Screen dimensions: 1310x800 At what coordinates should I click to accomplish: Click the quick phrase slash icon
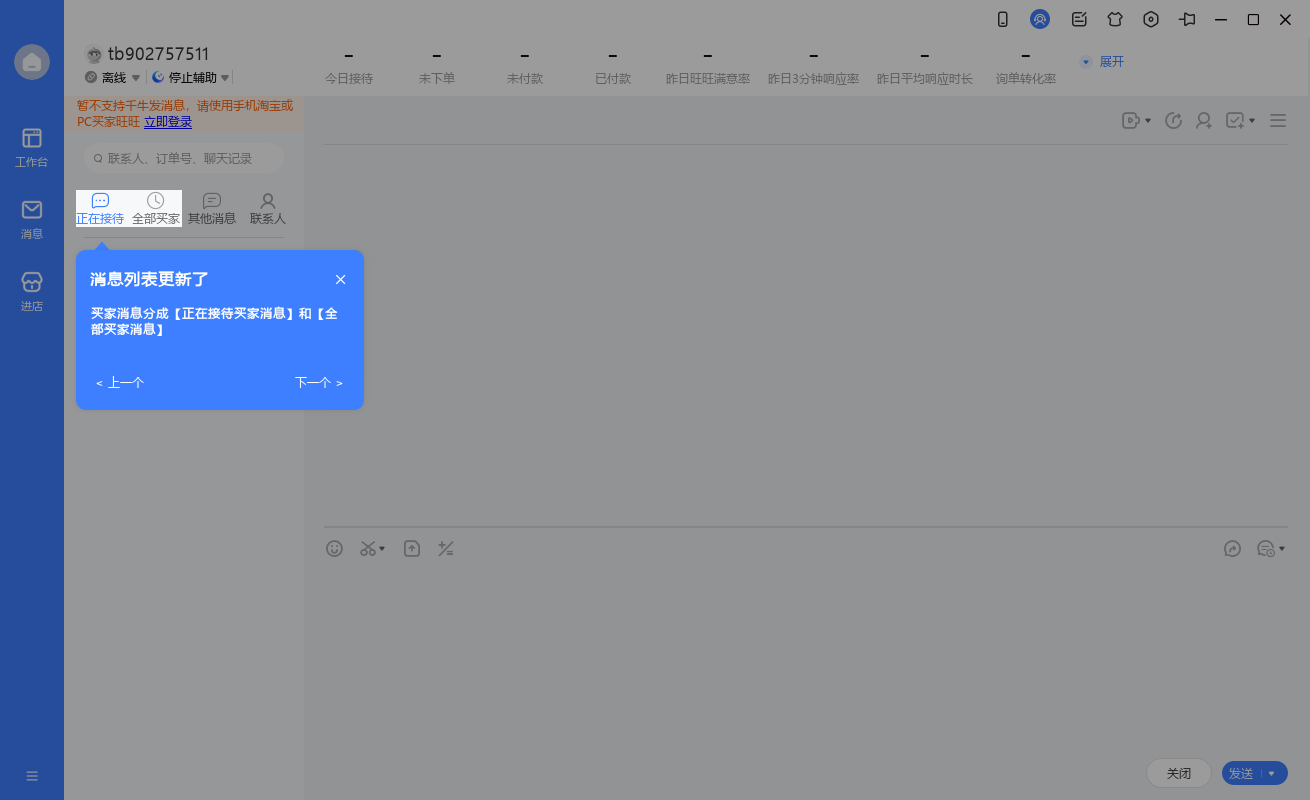click(446, 548)
